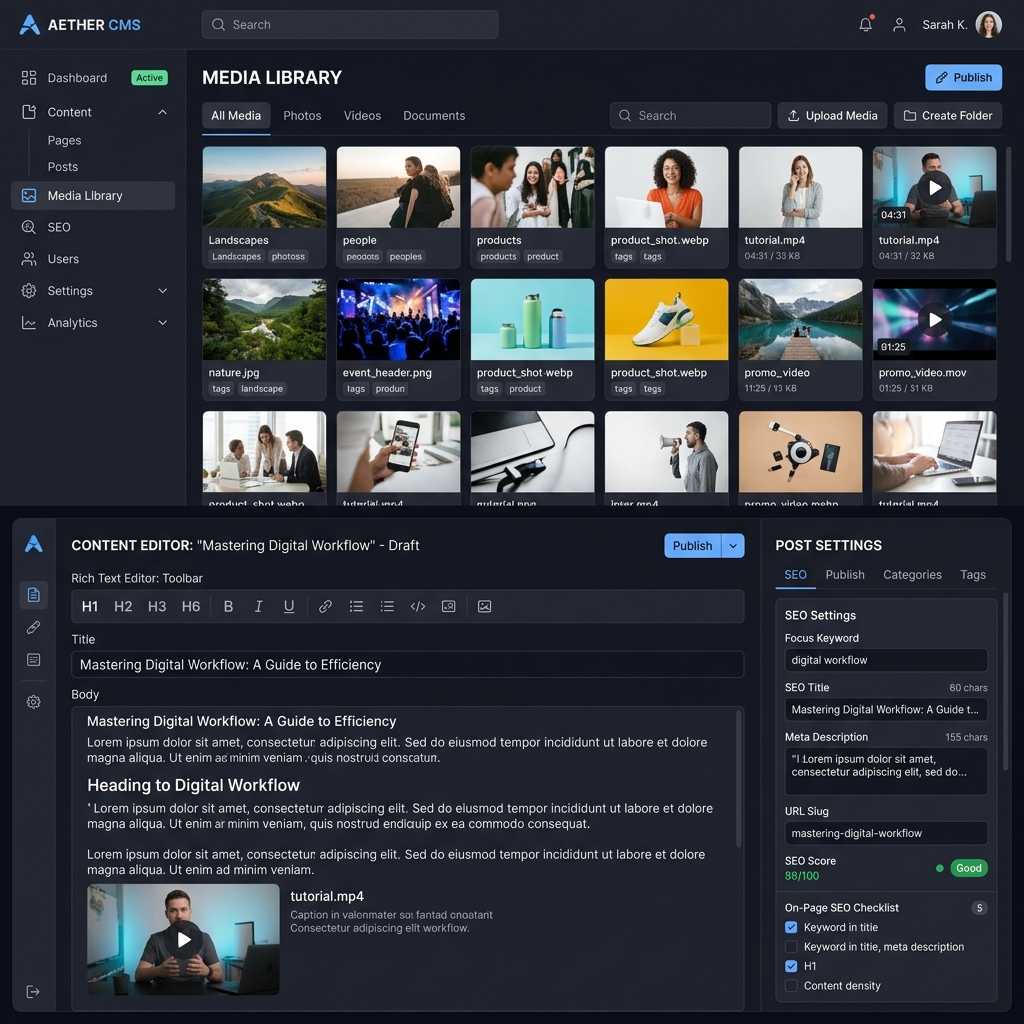Expand the Settings sidebar menu

click(x=162, y=291)
